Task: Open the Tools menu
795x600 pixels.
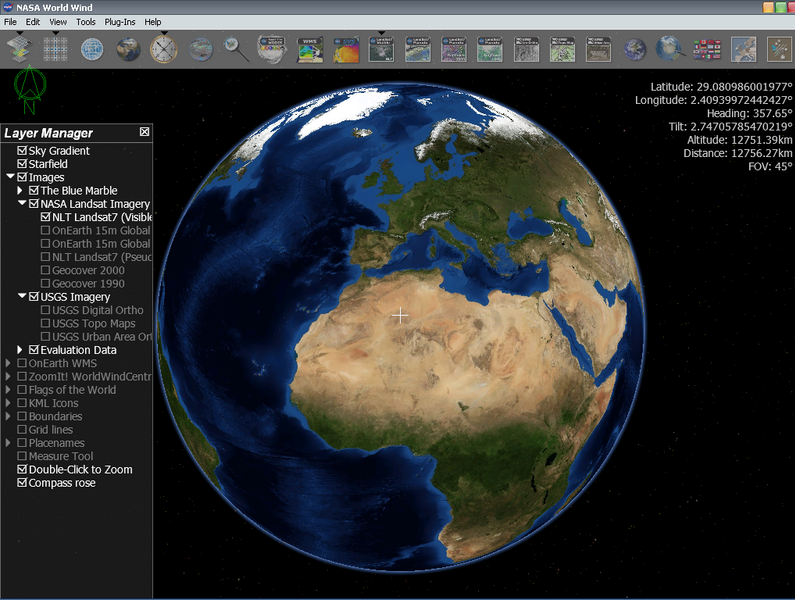Action: pos(86,22)
